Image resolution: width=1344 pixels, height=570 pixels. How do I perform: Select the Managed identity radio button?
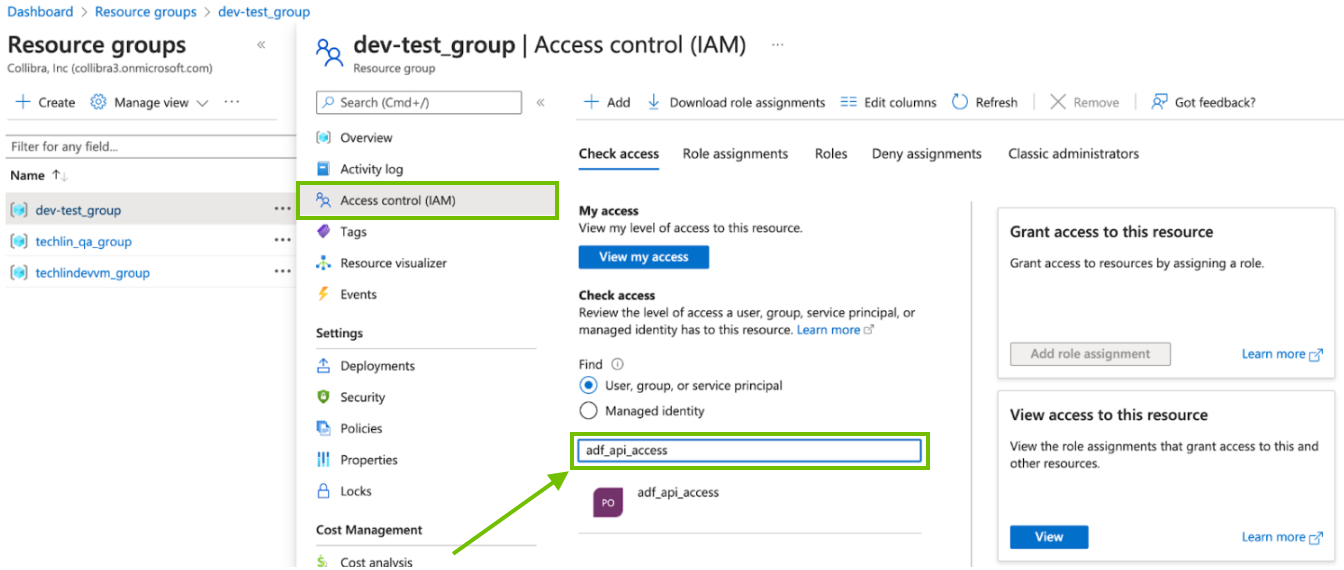tap(588, 411)
